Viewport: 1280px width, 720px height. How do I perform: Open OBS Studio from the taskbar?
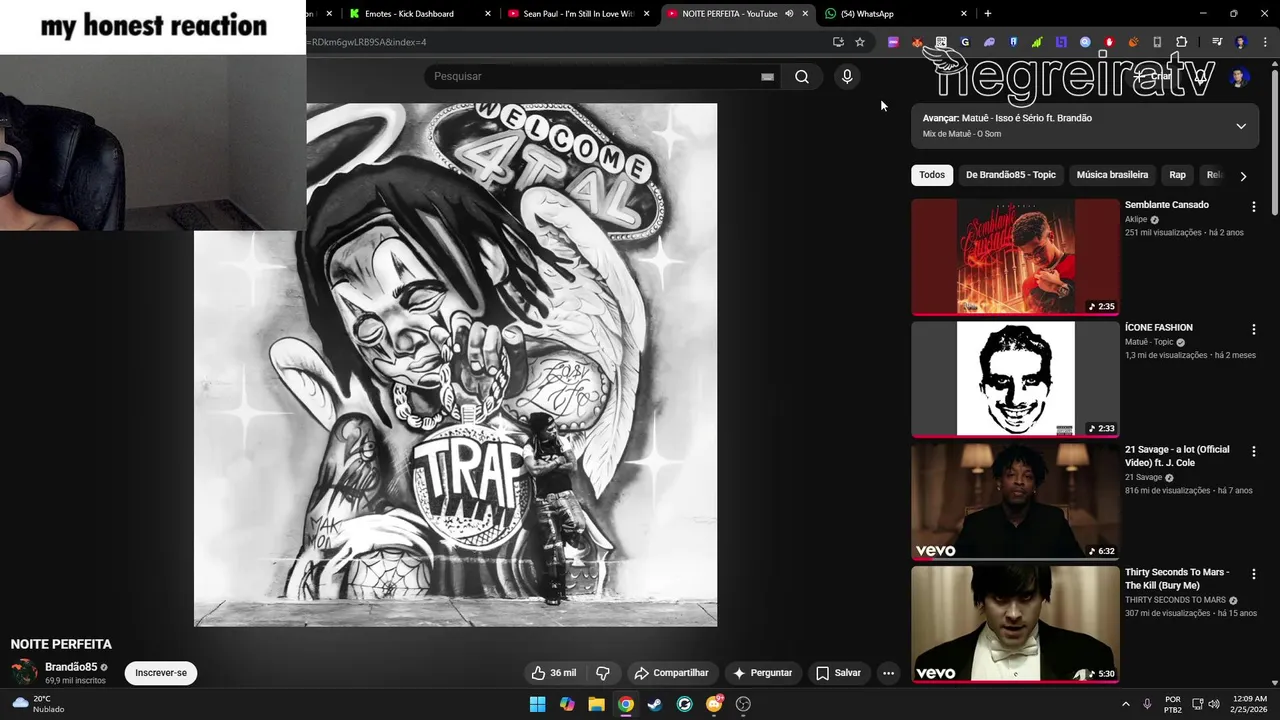pos(743,704)
